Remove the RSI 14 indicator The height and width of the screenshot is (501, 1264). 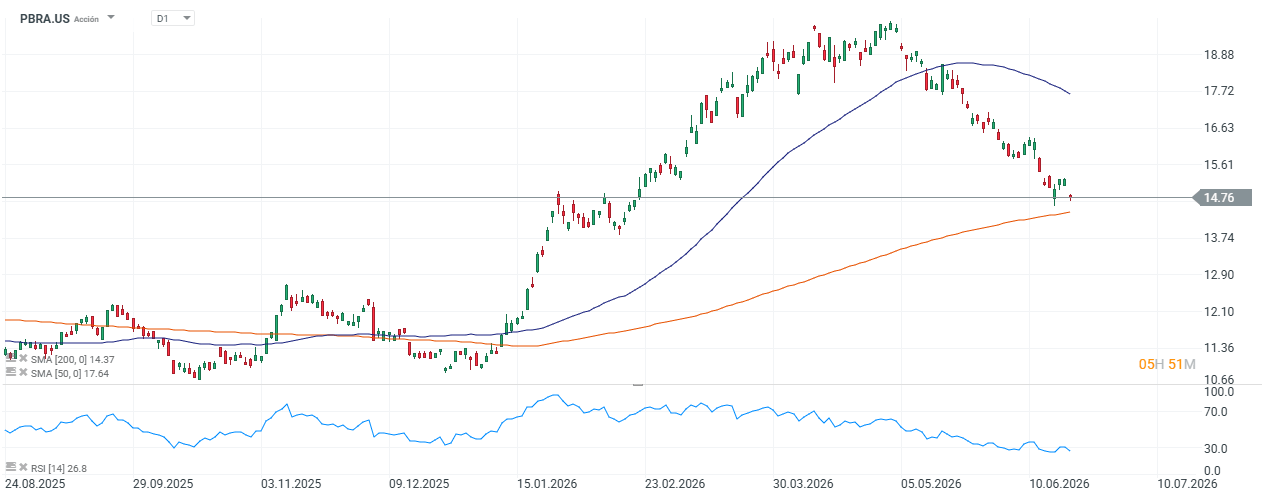(x=23, y=467)
